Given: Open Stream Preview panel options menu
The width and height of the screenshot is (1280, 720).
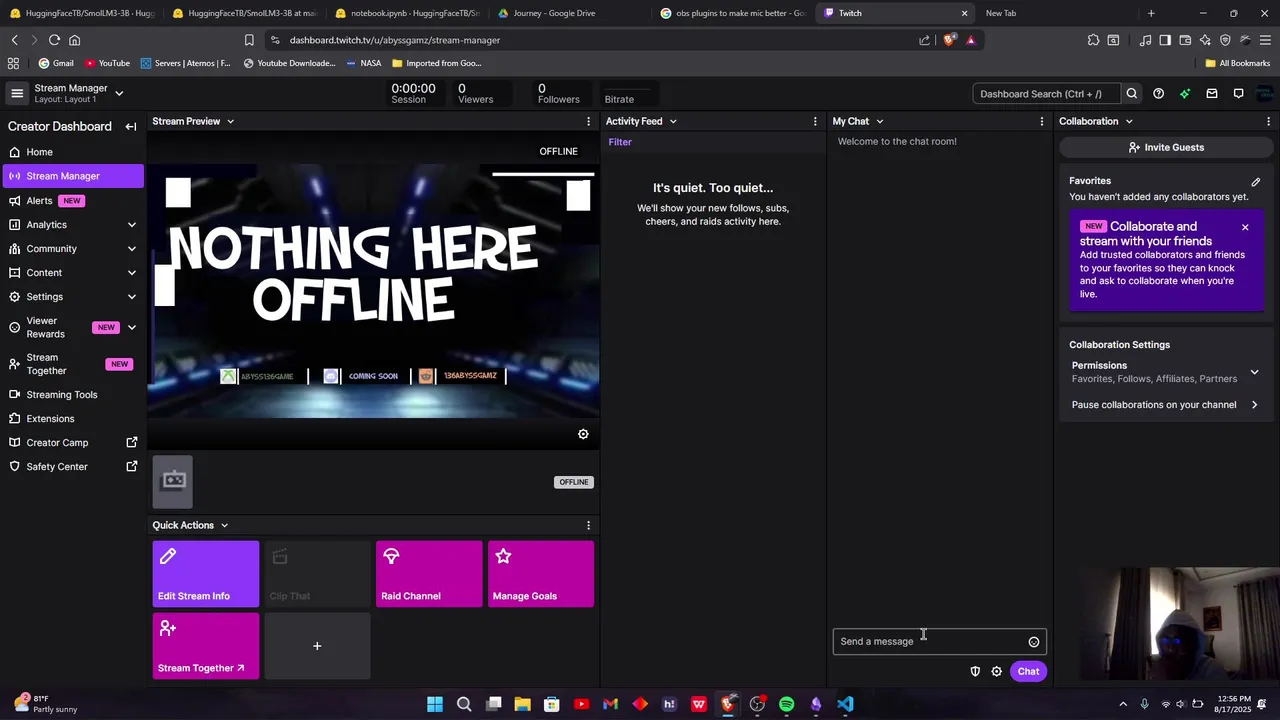Looking at the screenshot, I should [588, 121].
